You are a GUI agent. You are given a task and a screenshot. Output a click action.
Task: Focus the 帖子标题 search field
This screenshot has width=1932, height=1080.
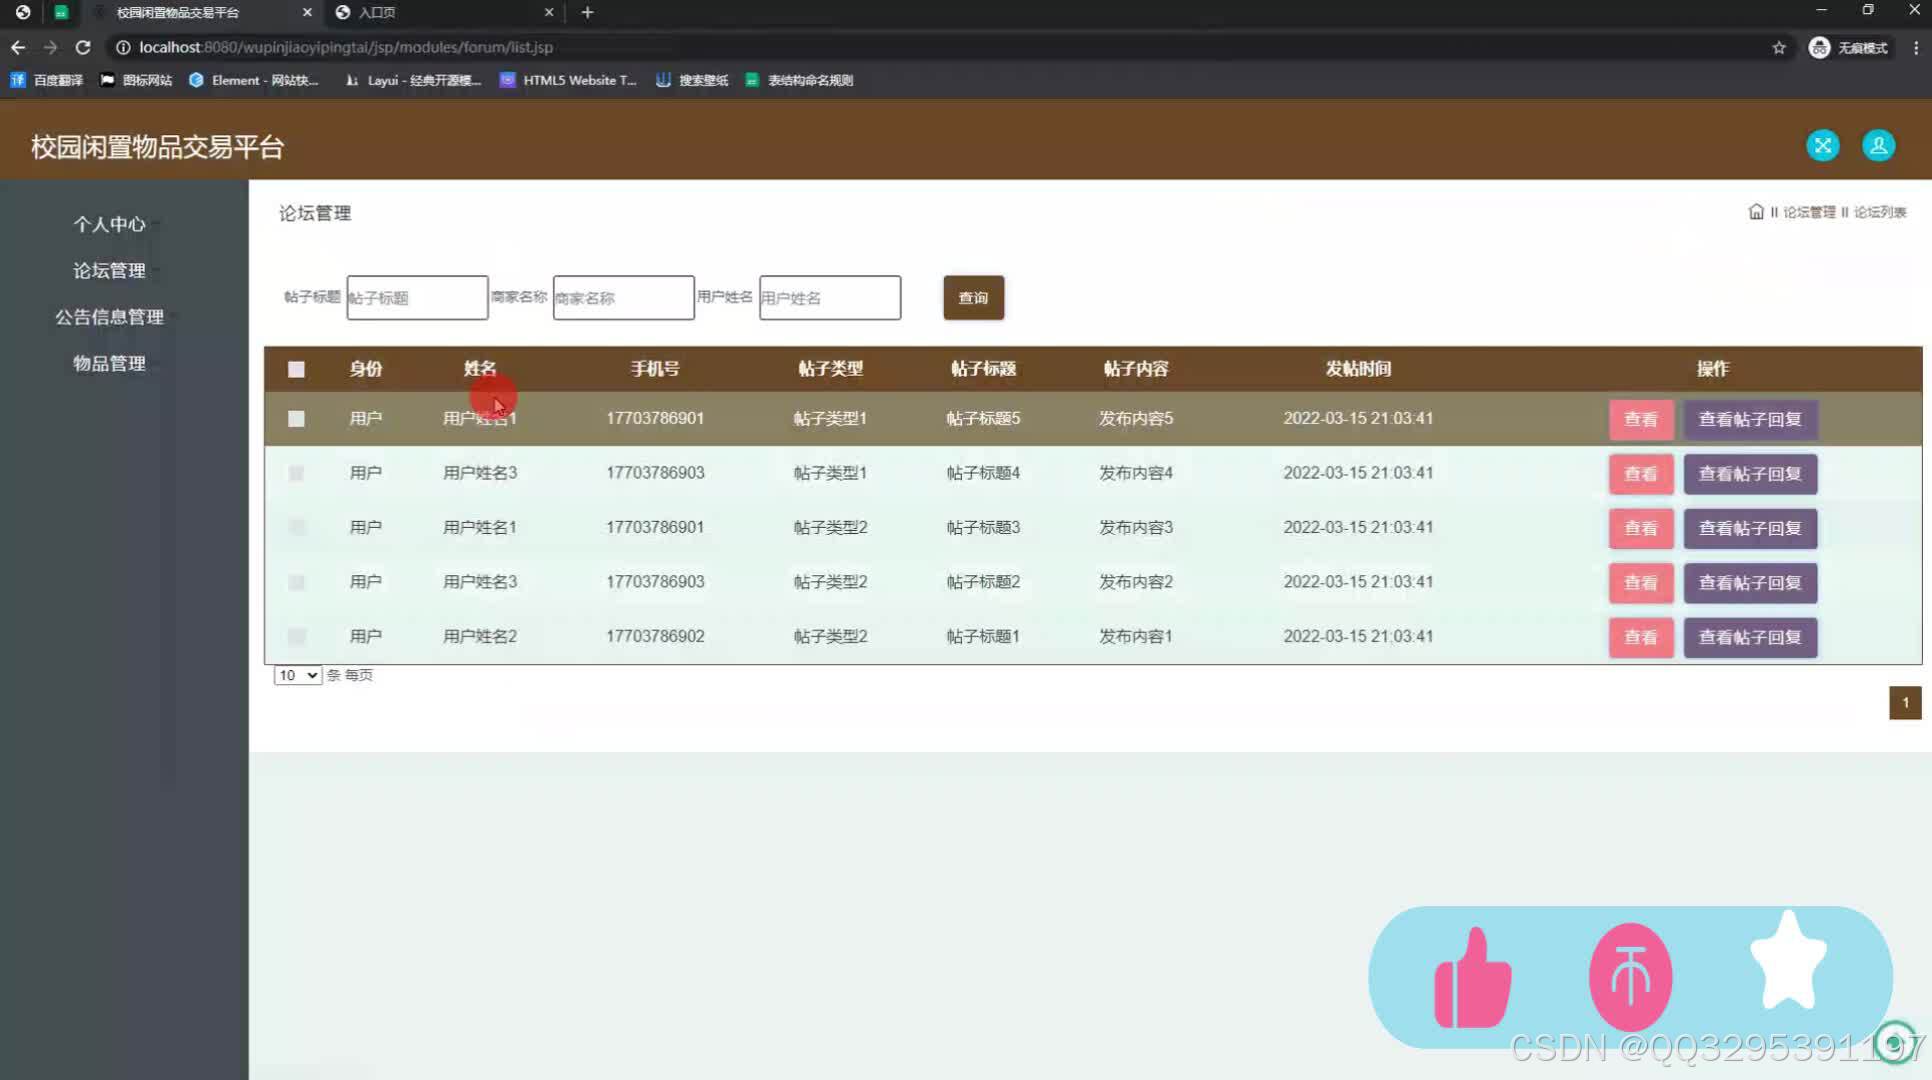point(417,298)
